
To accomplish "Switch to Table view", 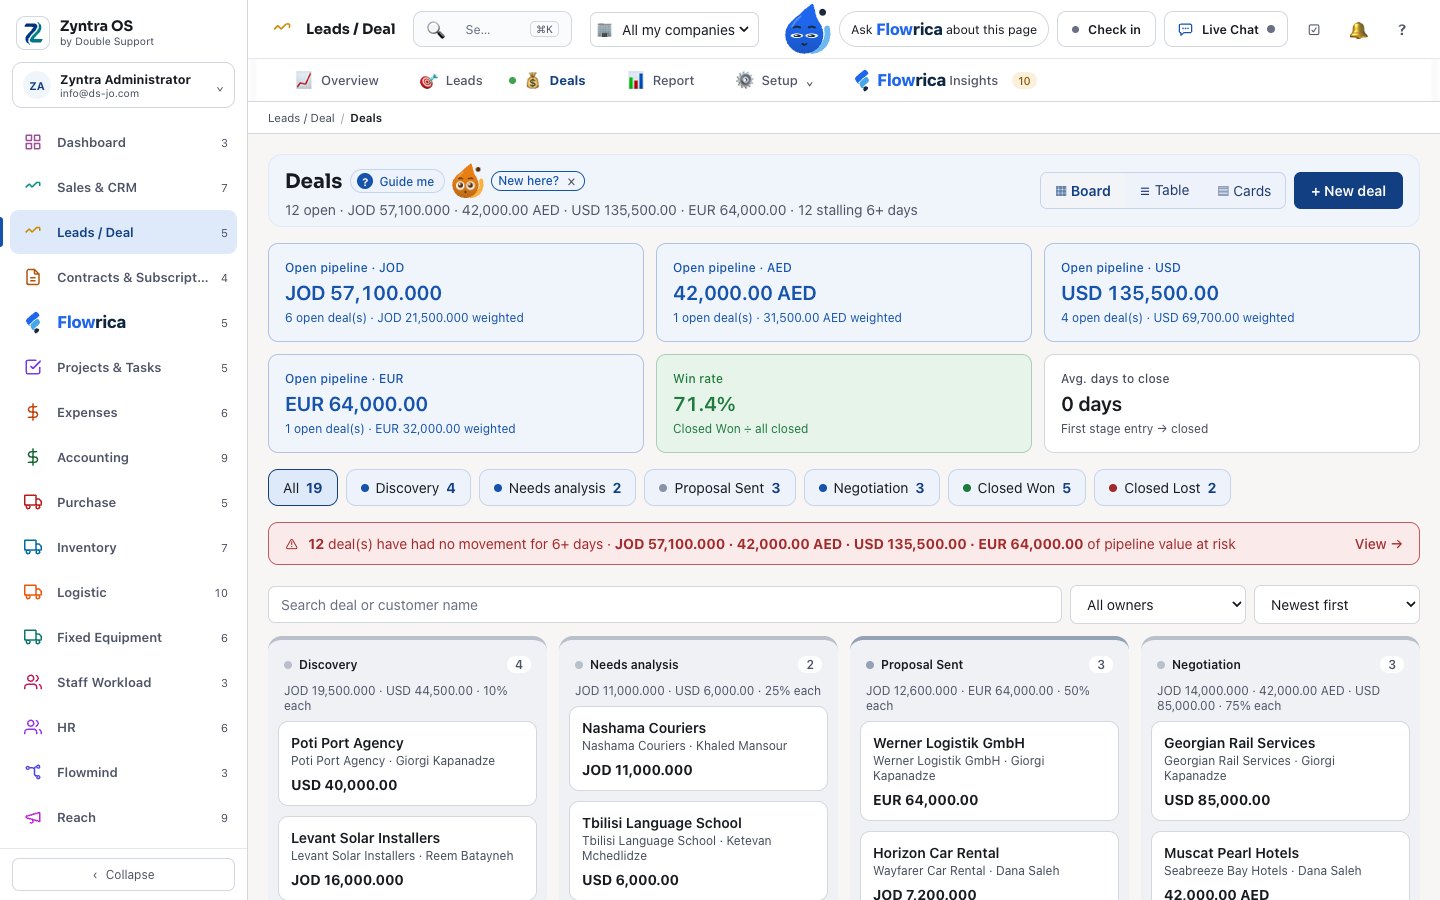I will click(x=1164, y=190).
